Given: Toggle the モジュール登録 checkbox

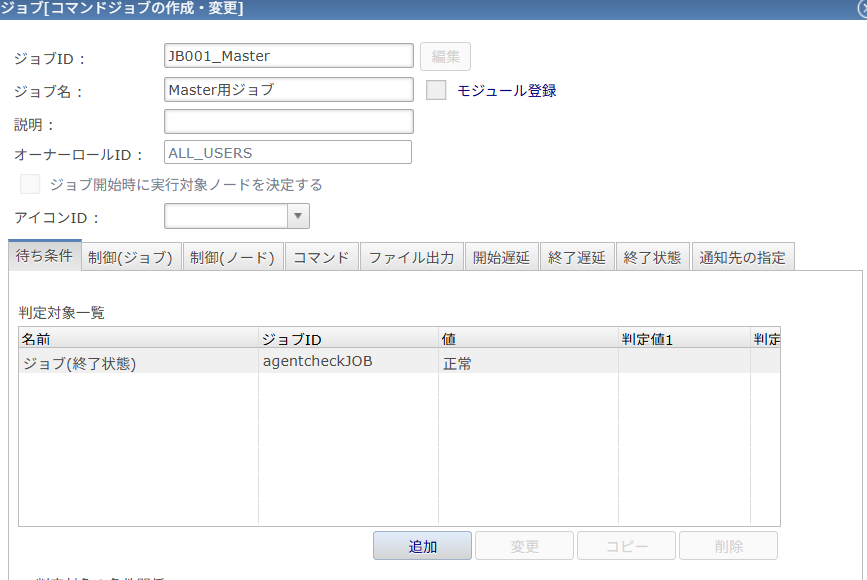Looking at the screenshot, I should click(436, 90).
